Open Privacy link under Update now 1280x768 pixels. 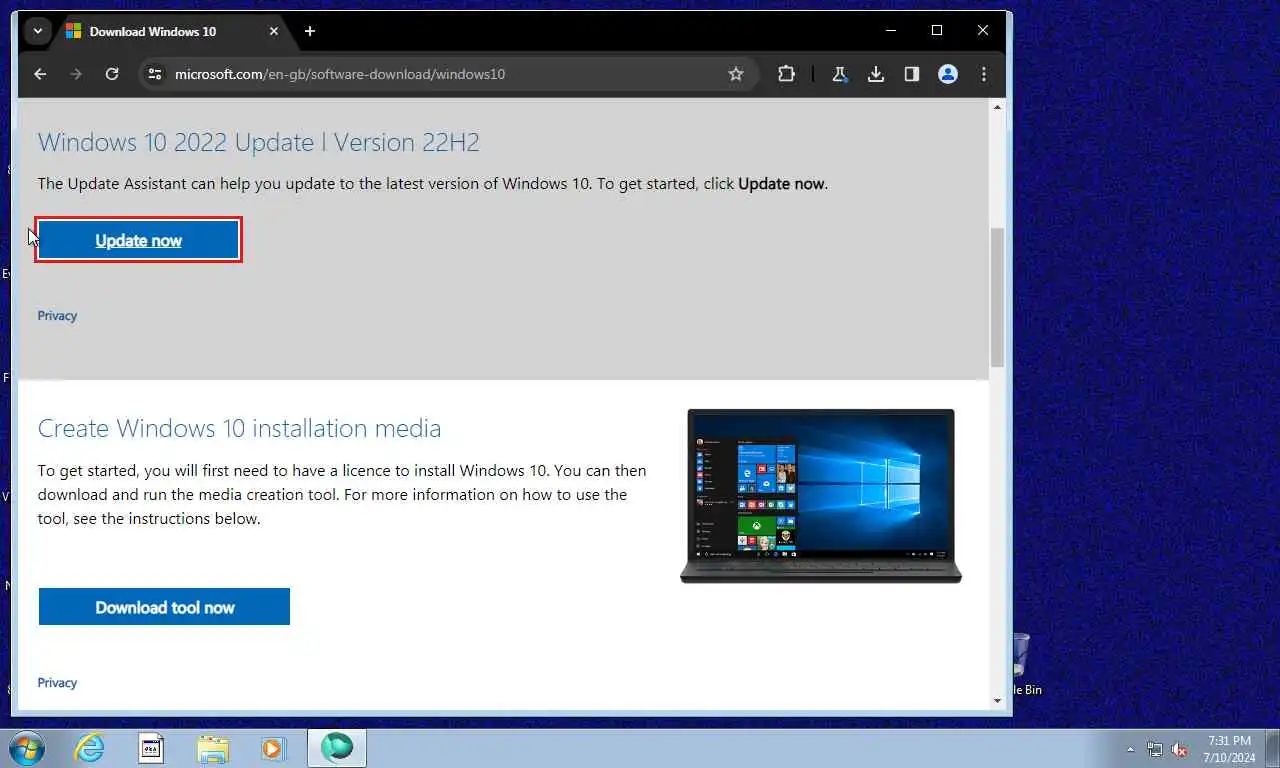pyautogui.click(x=57, y=316)
